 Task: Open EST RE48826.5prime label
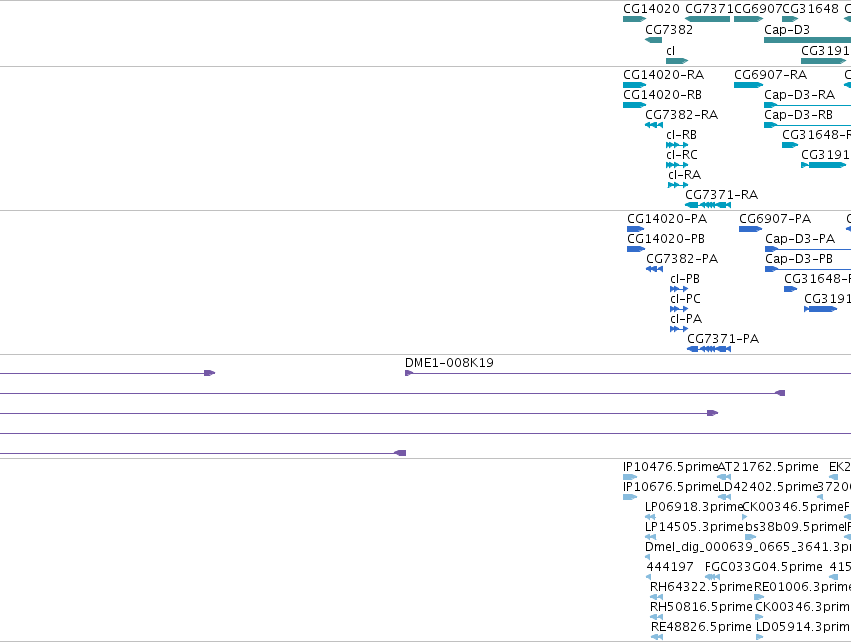701,627
